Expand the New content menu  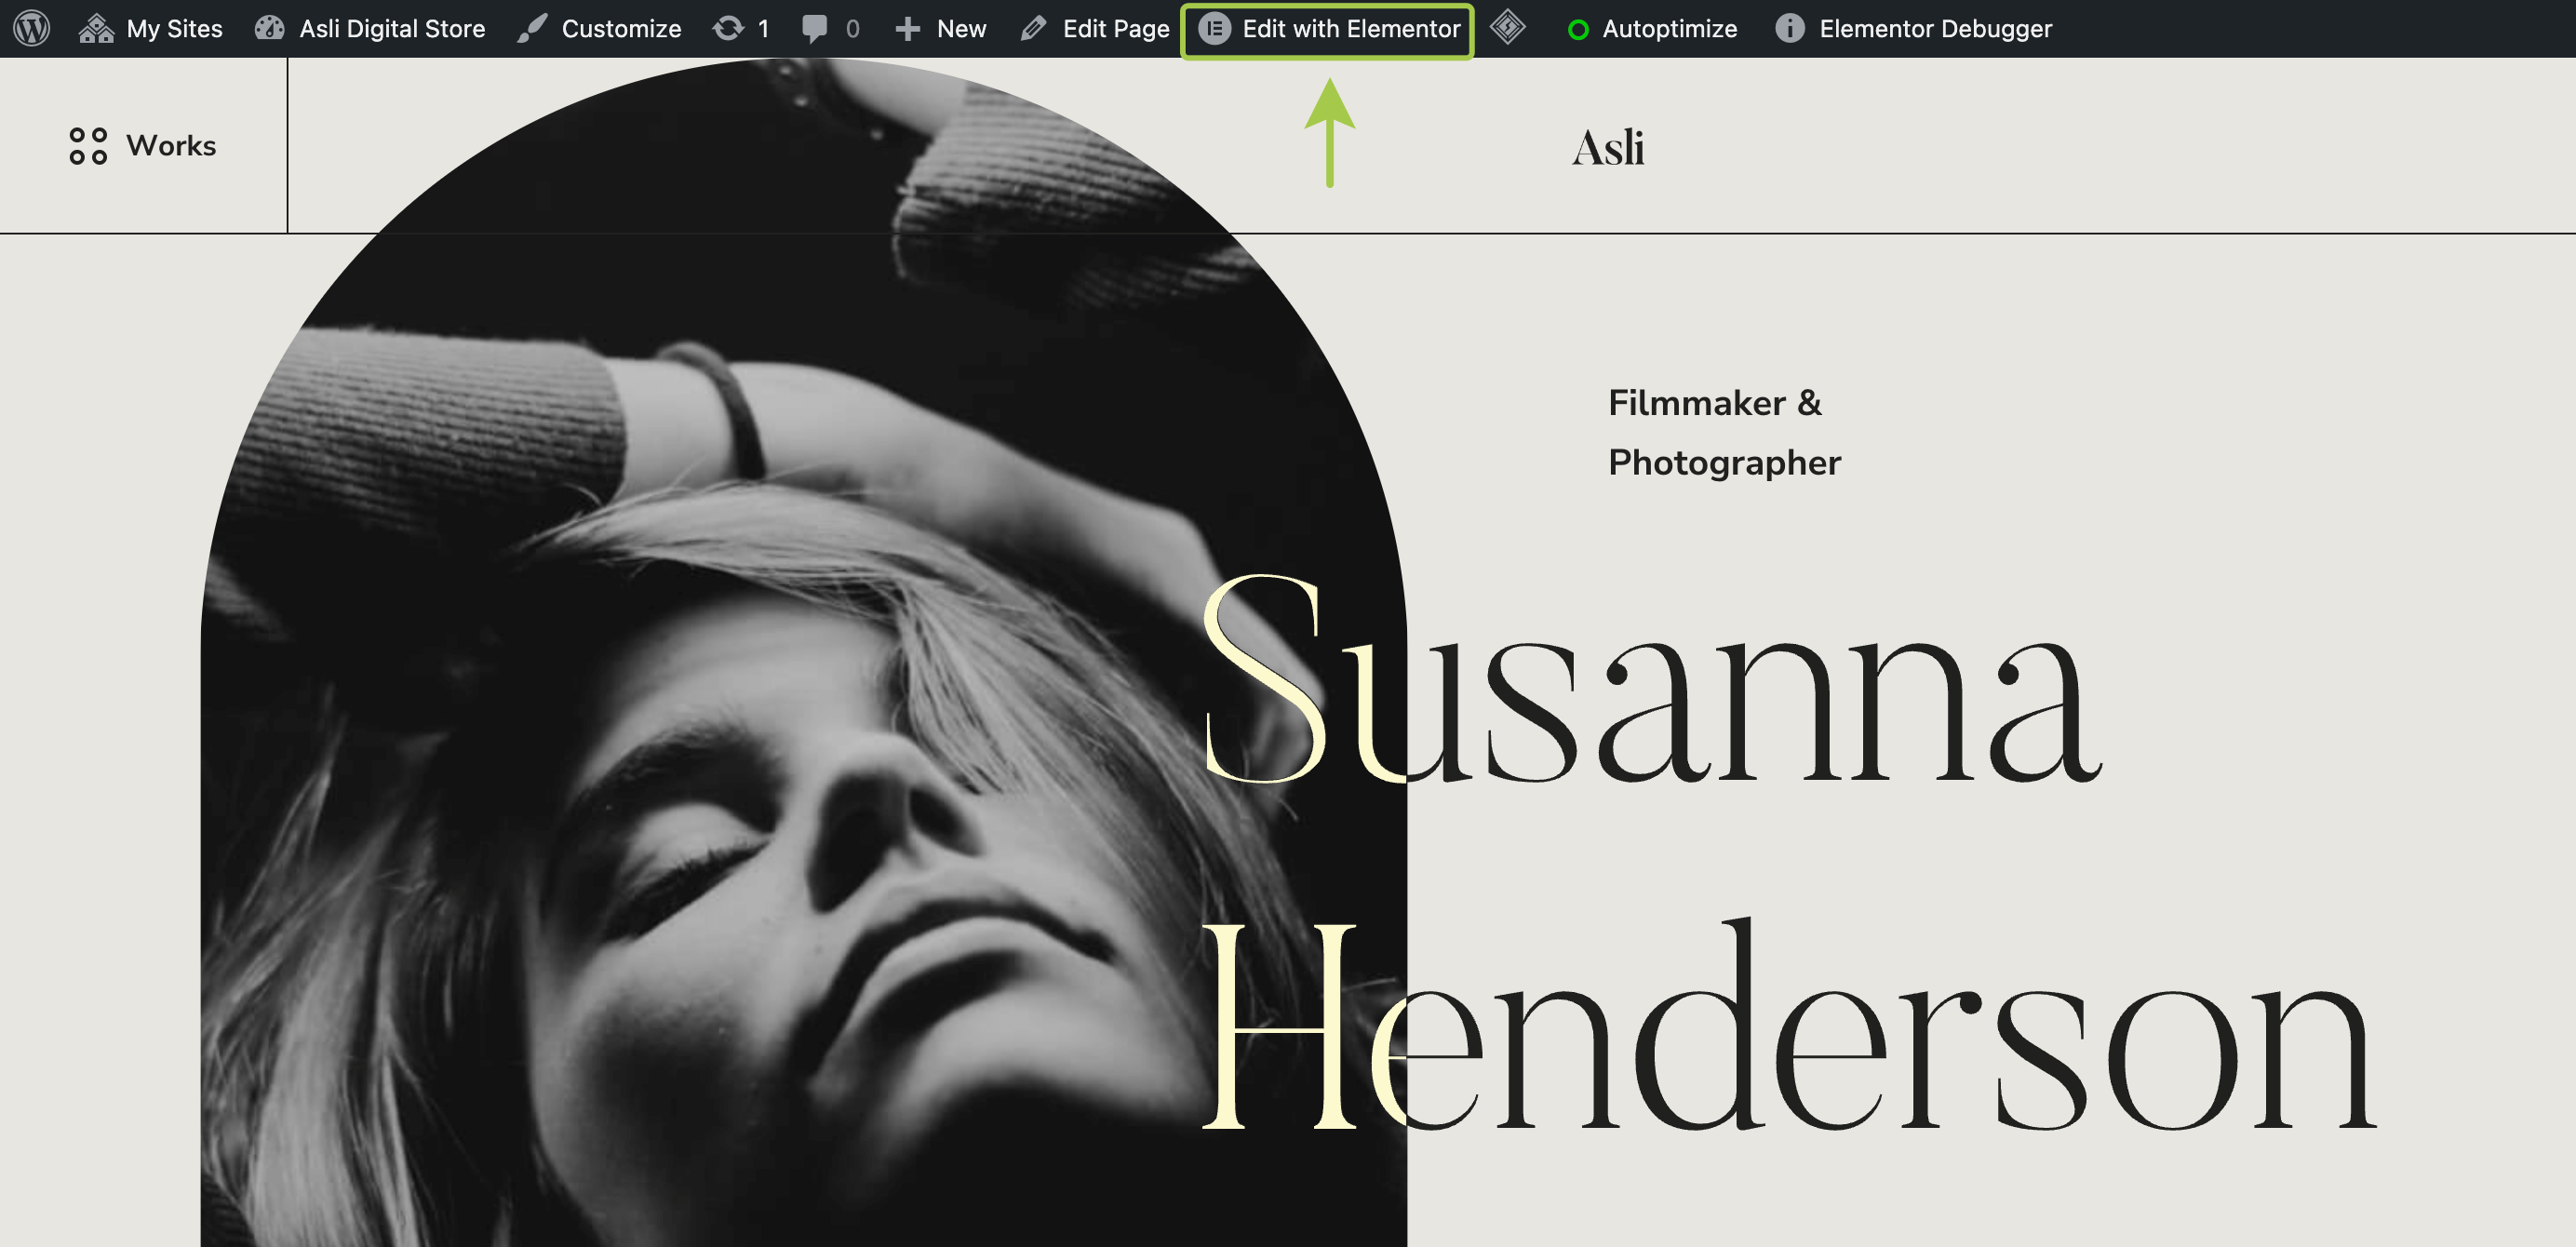tap(960, 28)
